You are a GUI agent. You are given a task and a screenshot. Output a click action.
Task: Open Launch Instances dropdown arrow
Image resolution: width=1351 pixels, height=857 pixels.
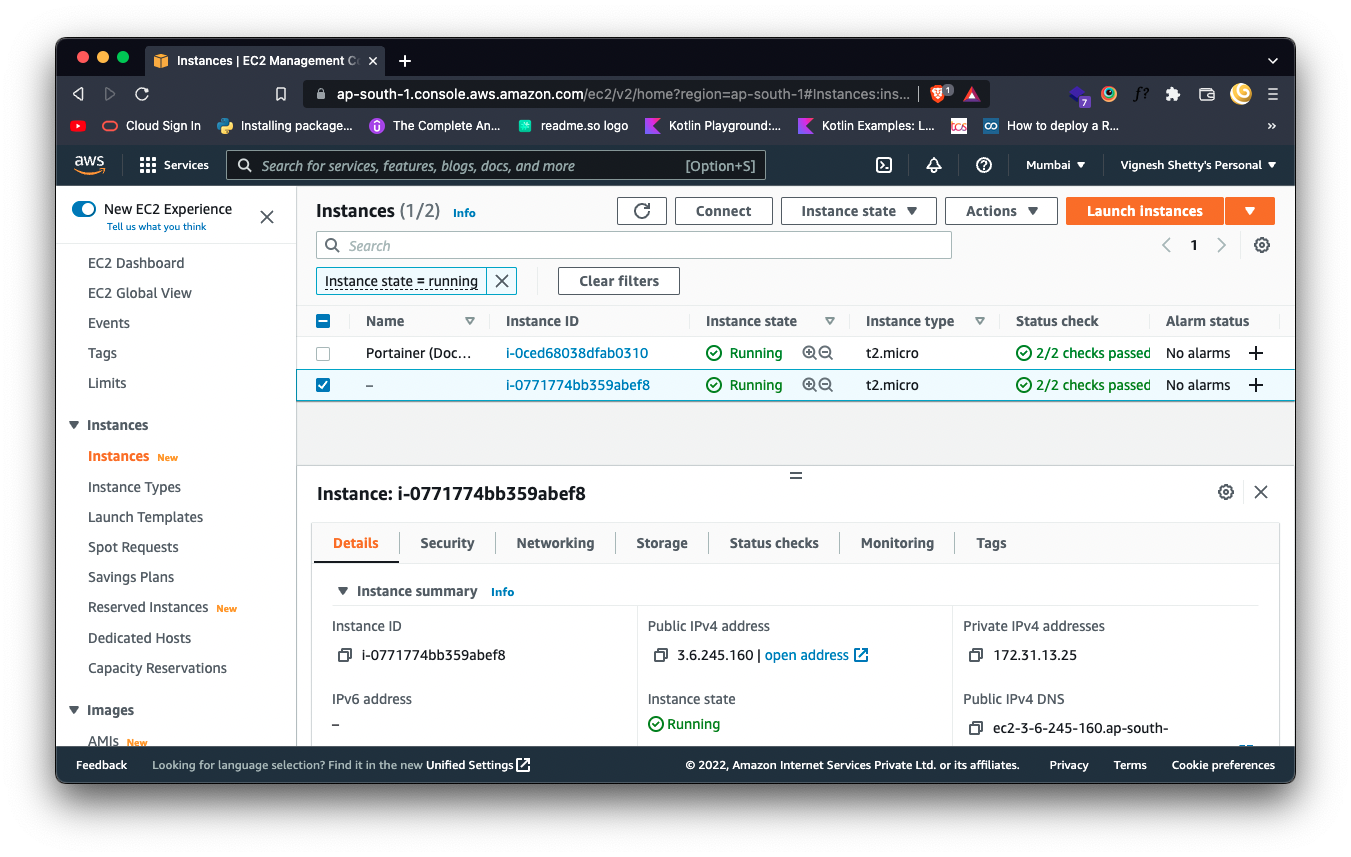tap(1250, 211)
